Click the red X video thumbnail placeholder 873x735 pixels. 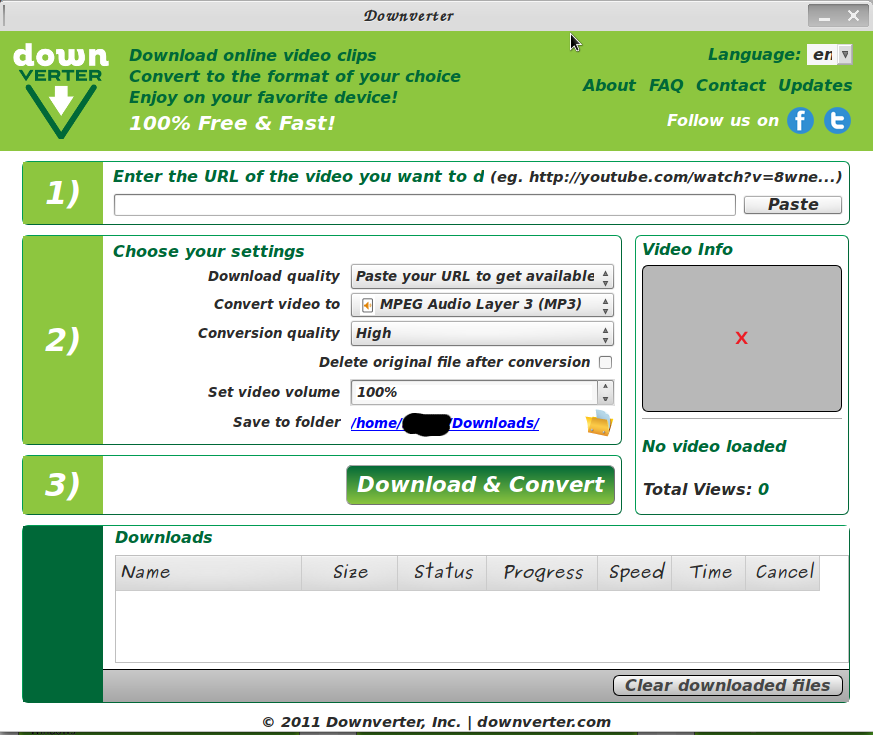(x=742, y=338)
